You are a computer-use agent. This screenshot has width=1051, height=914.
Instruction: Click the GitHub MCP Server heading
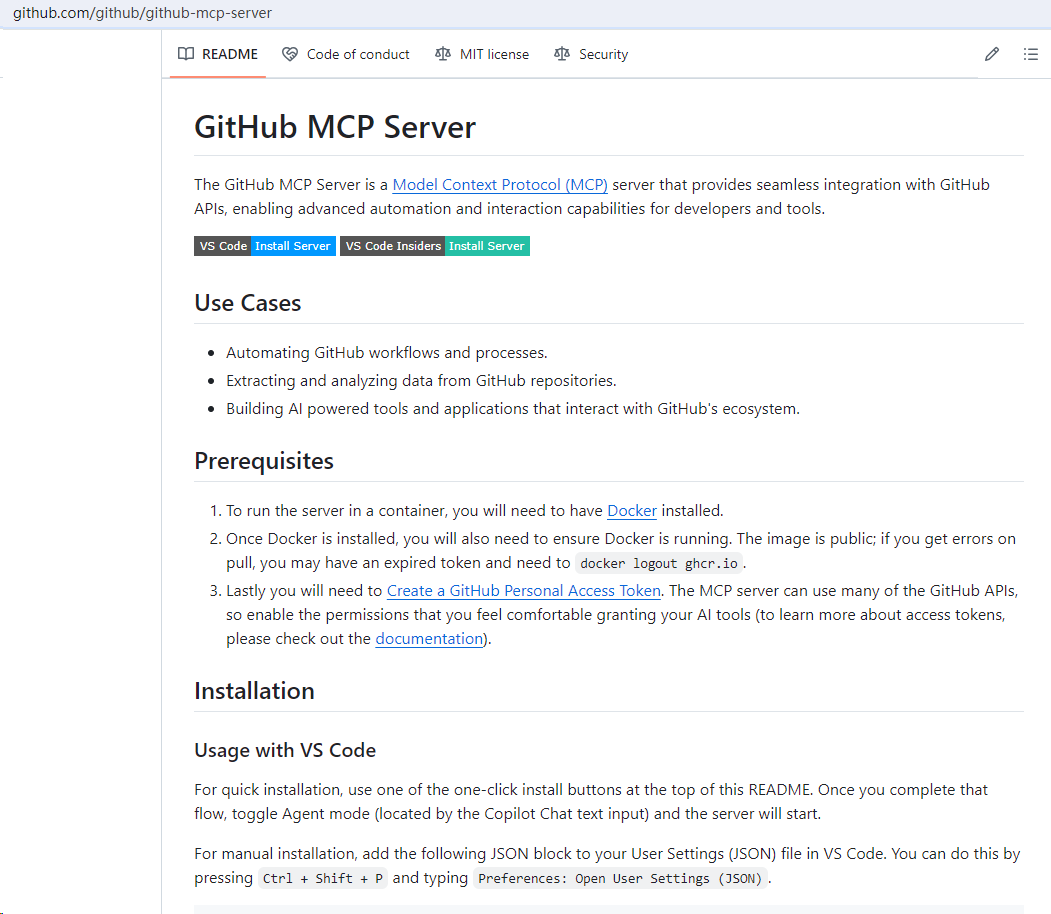click(x=334, y=127)
